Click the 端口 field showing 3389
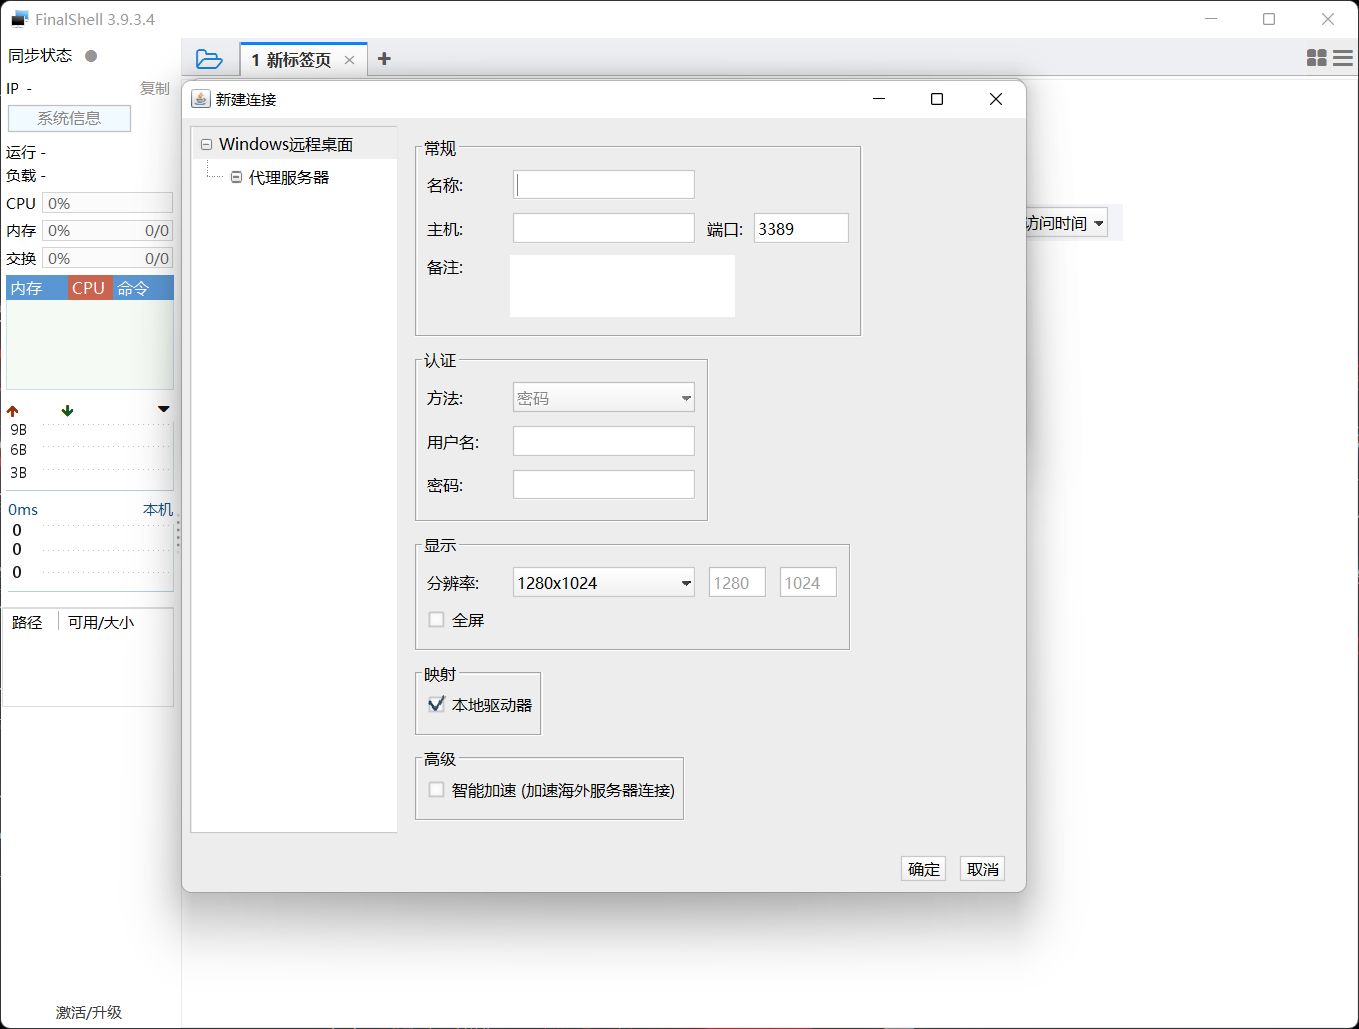The height and width of the screenshot is (1029, 1359). pyautogui.click(x=801, y=228)
